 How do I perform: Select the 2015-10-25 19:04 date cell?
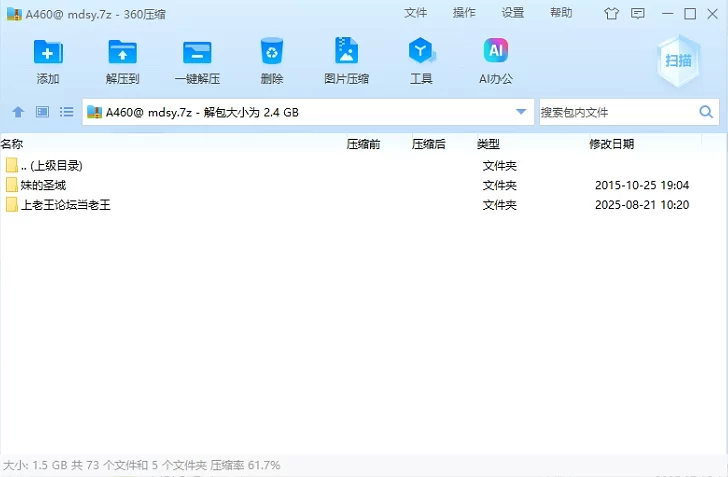click(x=642, y=185)
